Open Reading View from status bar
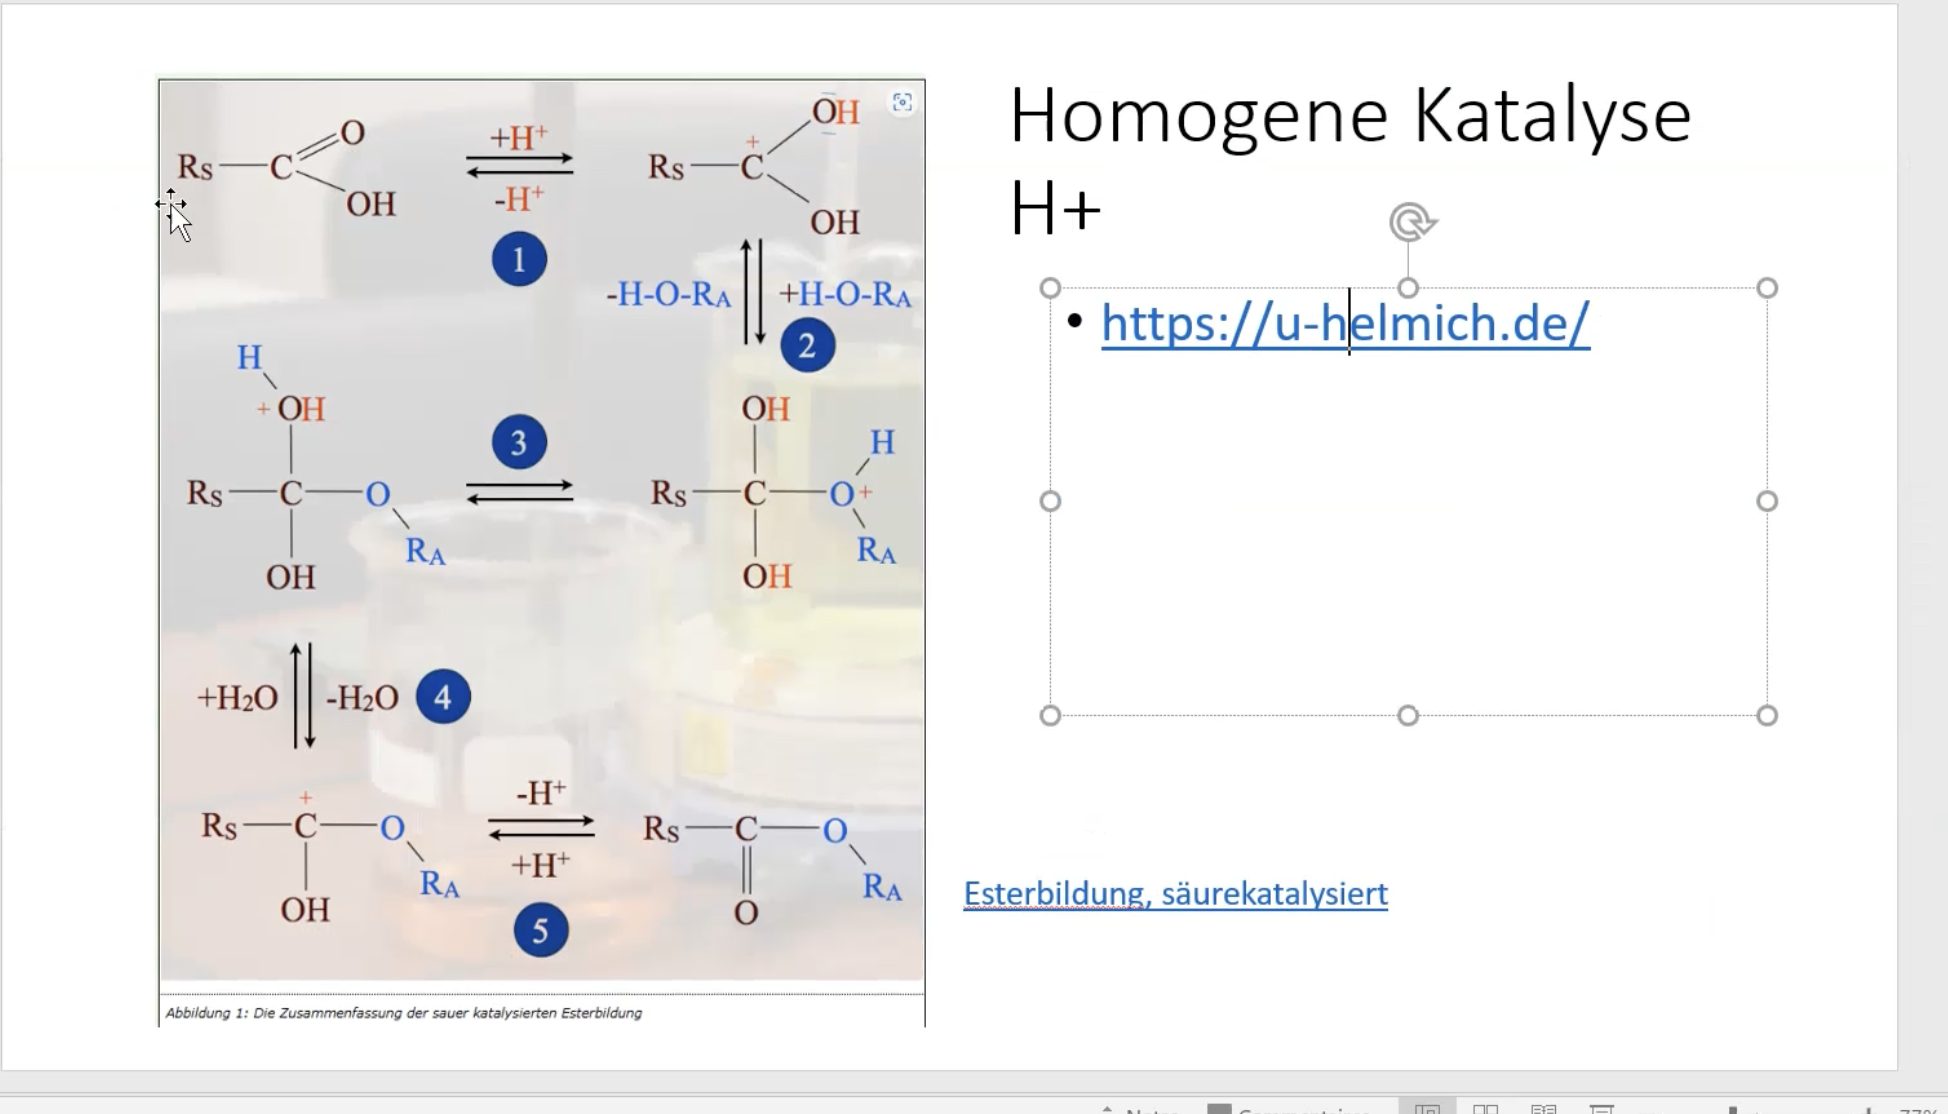 [x=1544, y=1109]
